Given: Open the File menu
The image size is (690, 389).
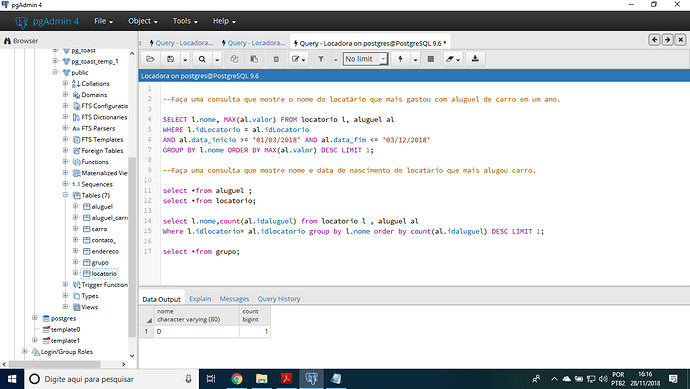Looking at the screenshot, I should pos(103,21).
